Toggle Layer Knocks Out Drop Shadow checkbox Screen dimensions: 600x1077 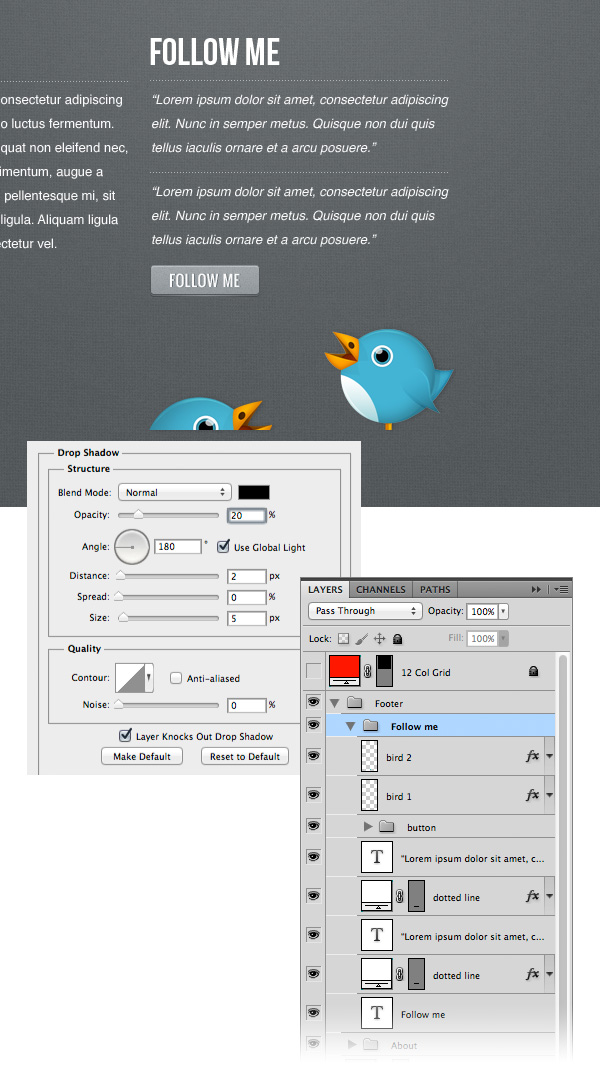click(x=125, y=736)
